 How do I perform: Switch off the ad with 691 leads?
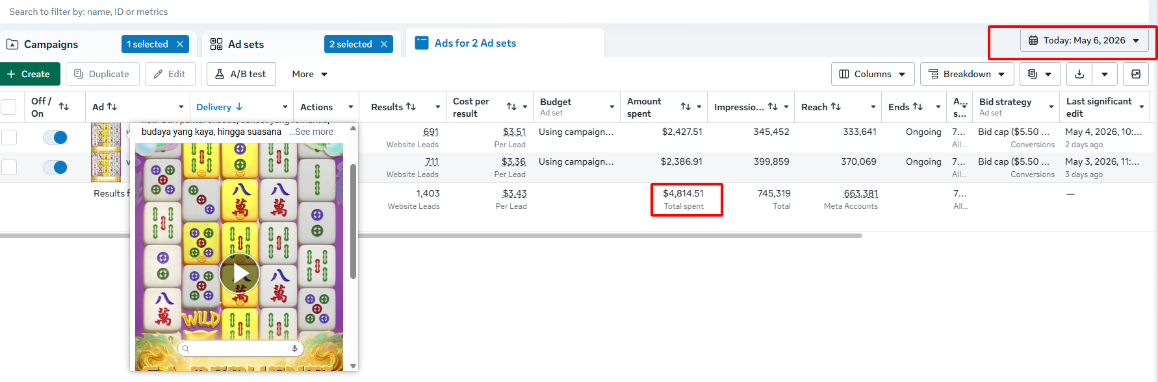click(x=55, y=137)
